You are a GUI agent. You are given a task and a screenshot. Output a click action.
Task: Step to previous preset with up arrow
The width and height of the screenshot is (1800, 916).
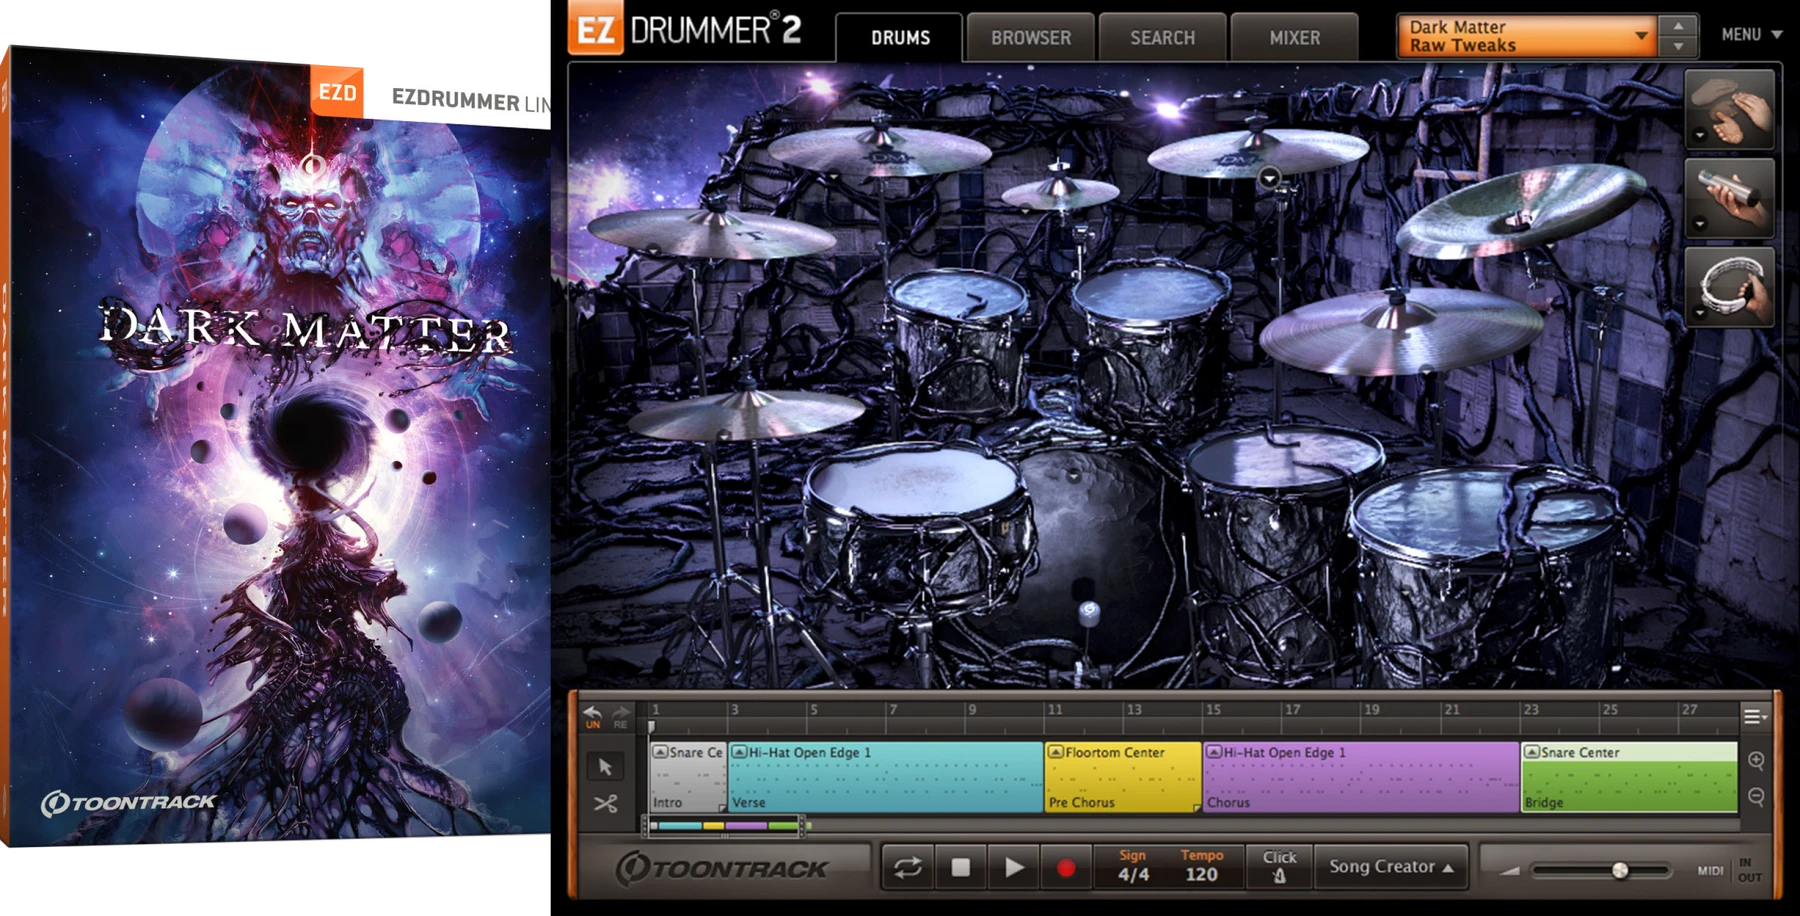(1678, 26)
